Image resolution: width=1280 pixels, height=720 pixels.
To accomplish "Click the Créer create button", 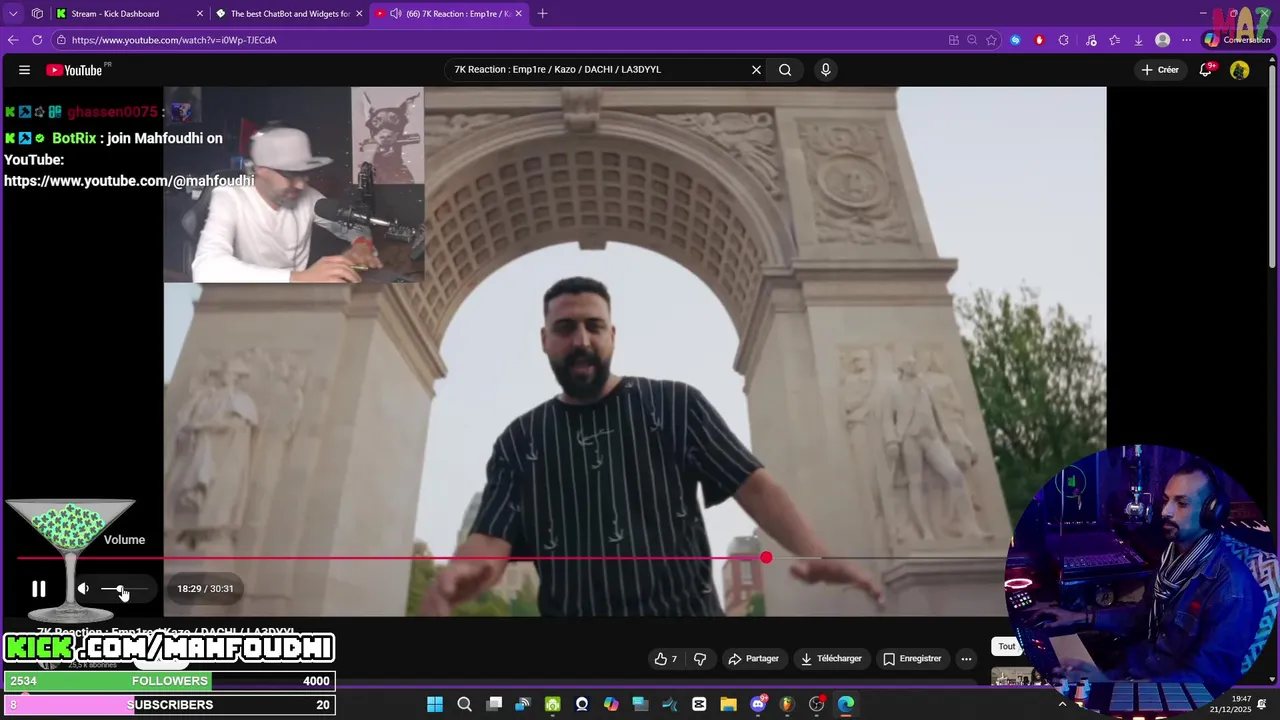I will tap(1160, 70).
